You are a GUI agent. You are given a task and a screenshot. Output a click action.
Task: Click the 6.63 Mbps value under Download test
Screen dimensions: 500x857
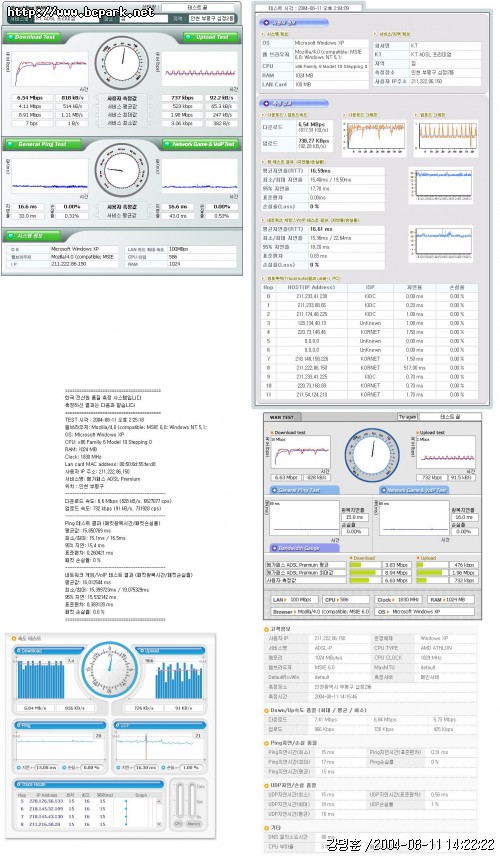click(286, 478)
